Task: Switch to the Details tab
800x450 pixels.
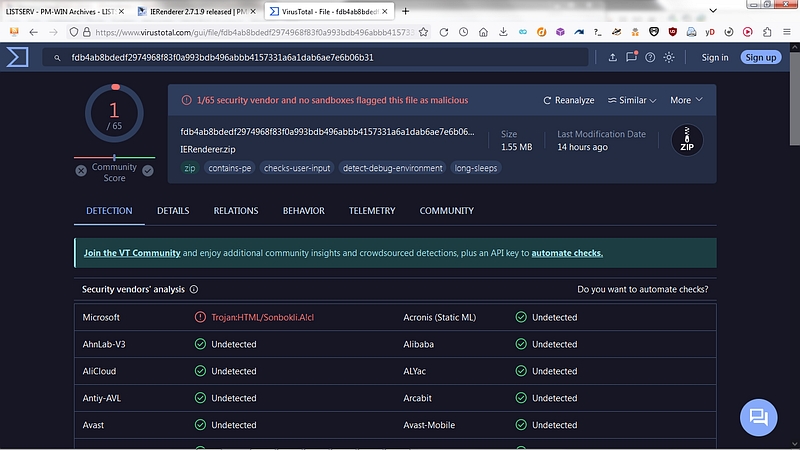Action: 173,211
